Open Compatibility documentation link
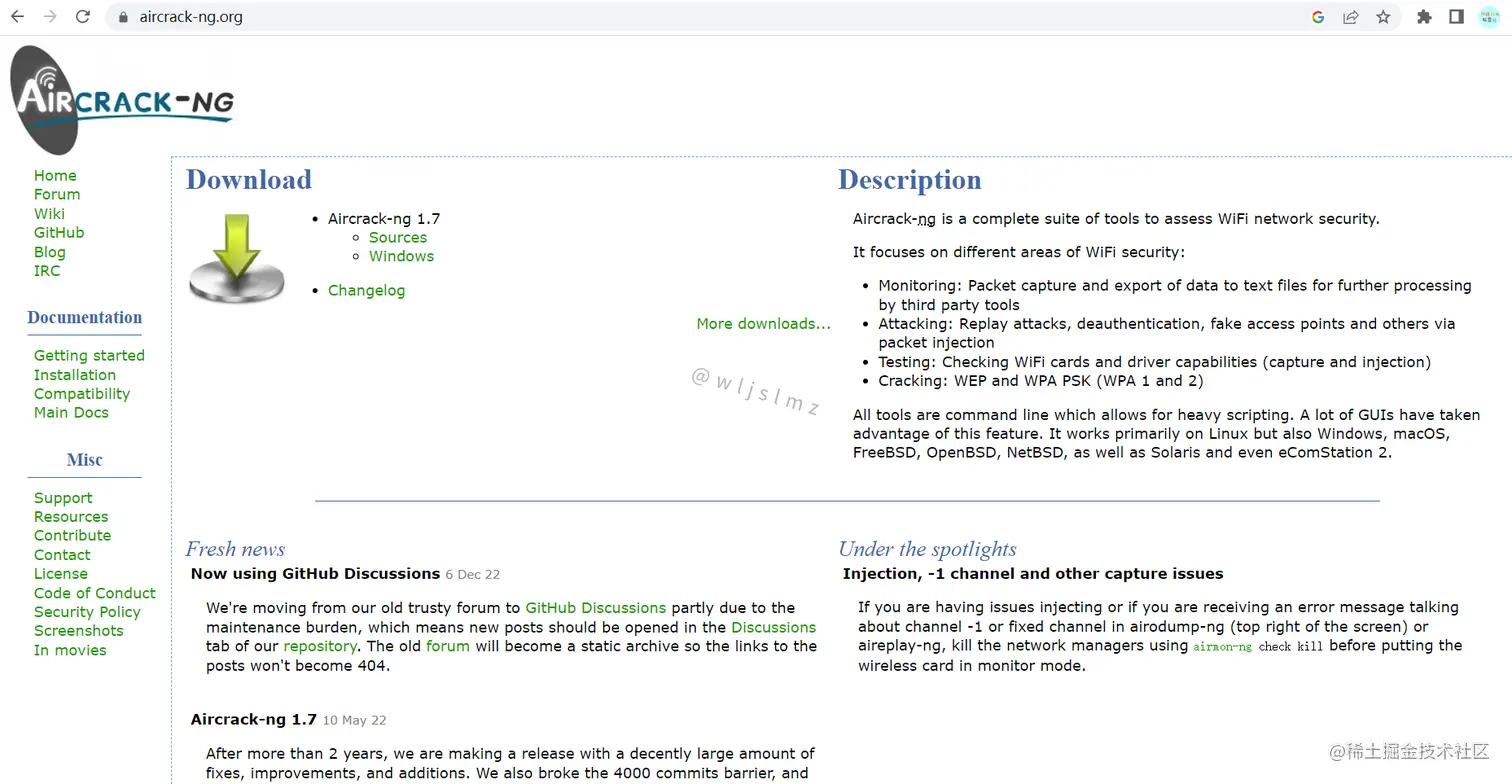 pyautogui.click(x=82, y=394)
